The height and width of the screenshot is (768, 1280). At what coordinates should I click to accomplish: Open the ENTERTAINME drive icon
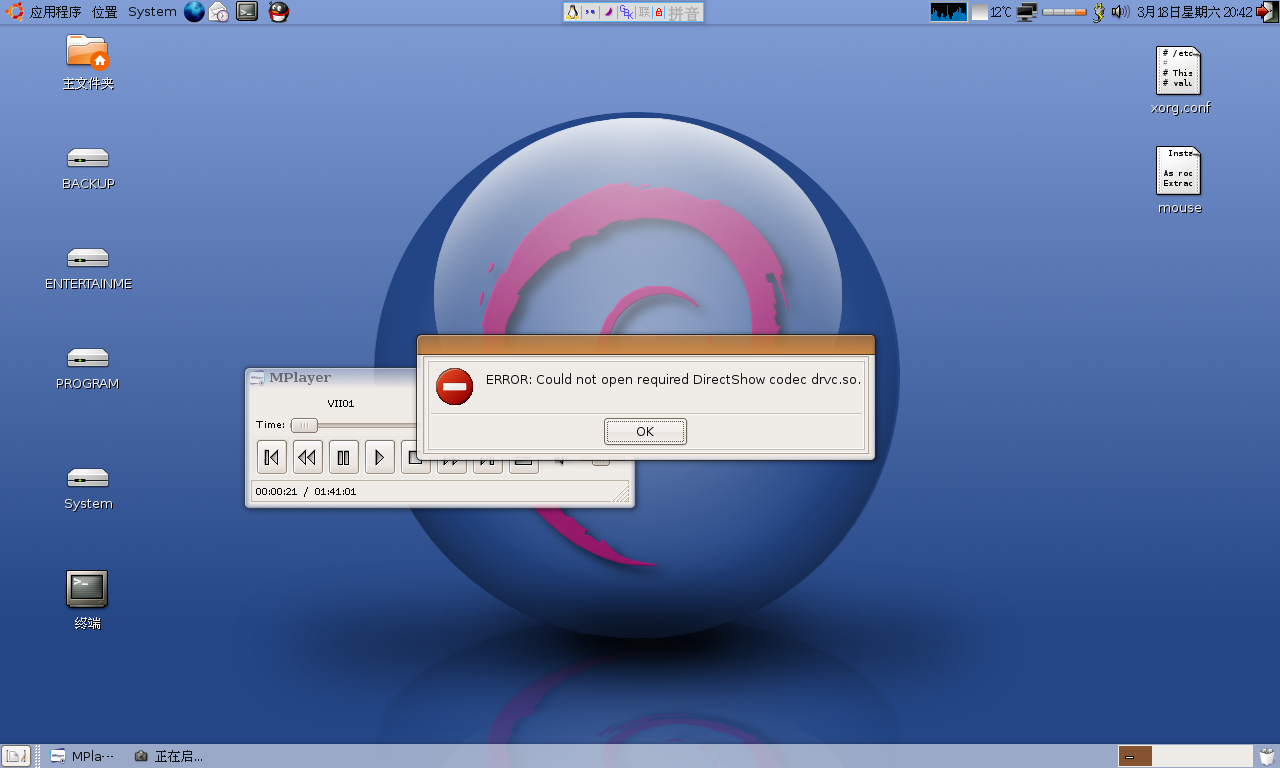tap(88, 268)
